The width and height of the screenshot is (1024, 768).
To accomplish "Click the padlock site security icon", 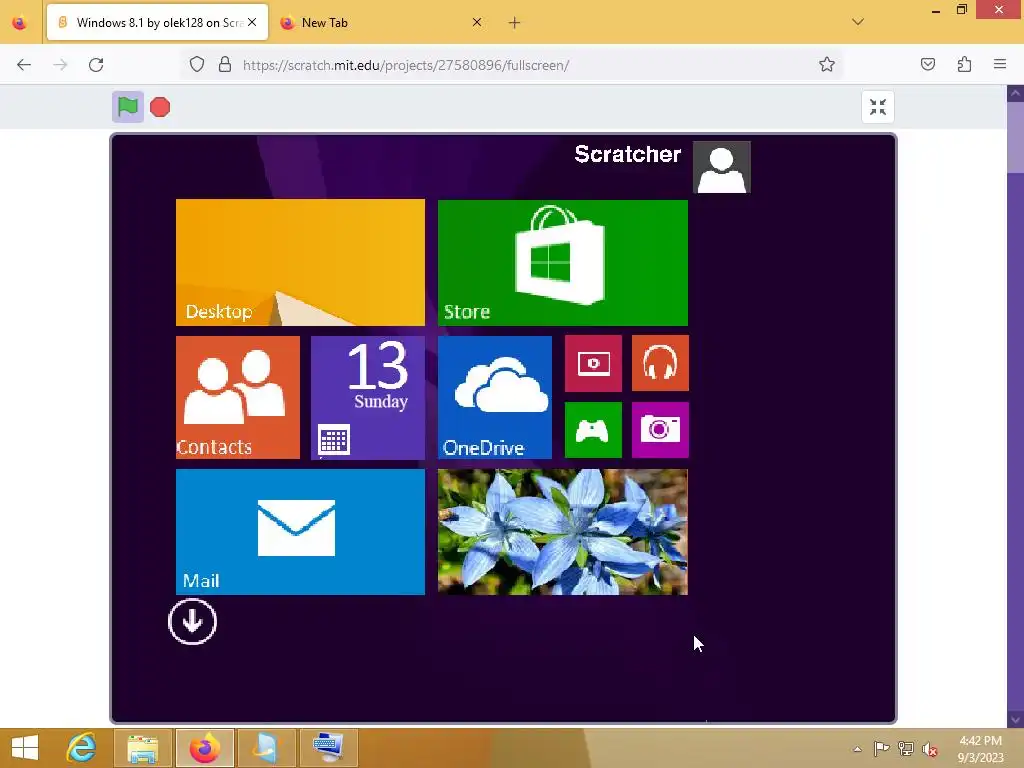I will tap(225, 65).
